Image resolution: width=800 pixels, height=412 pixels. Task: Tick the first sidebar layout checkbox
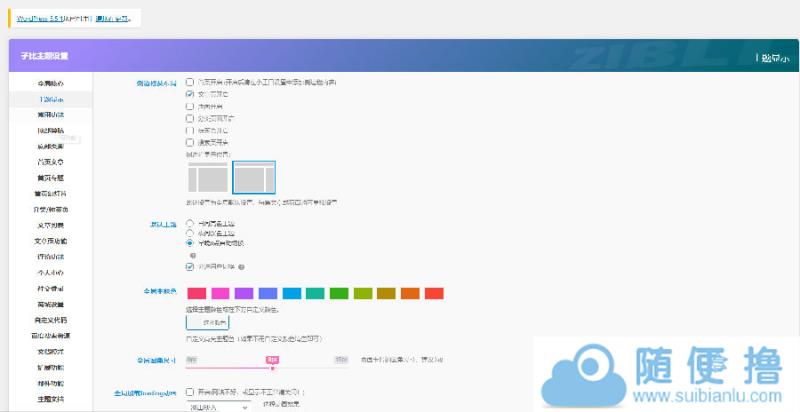pyautogui.click(x=190, y=82)
